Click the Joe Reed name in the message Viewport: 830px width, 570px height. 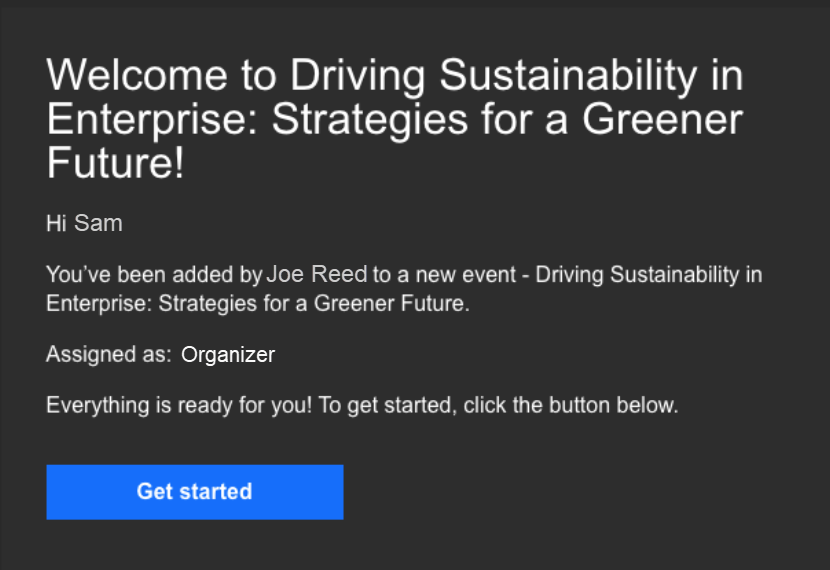click(317, 274)
